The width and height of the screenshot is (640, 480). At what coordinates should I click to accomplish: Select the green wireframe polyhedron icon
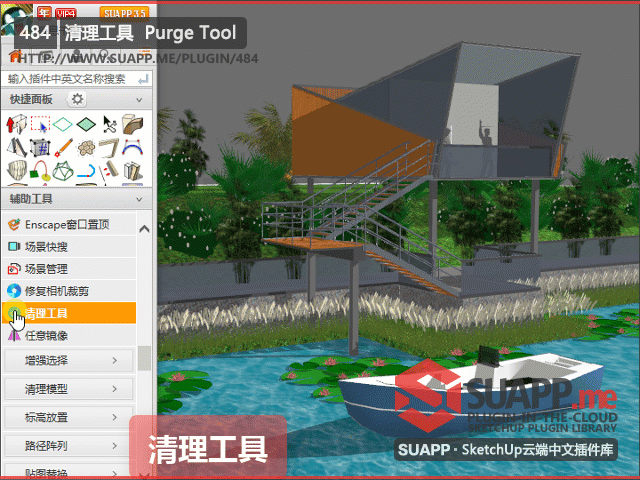pyautogui.click(x=63, y=171)
